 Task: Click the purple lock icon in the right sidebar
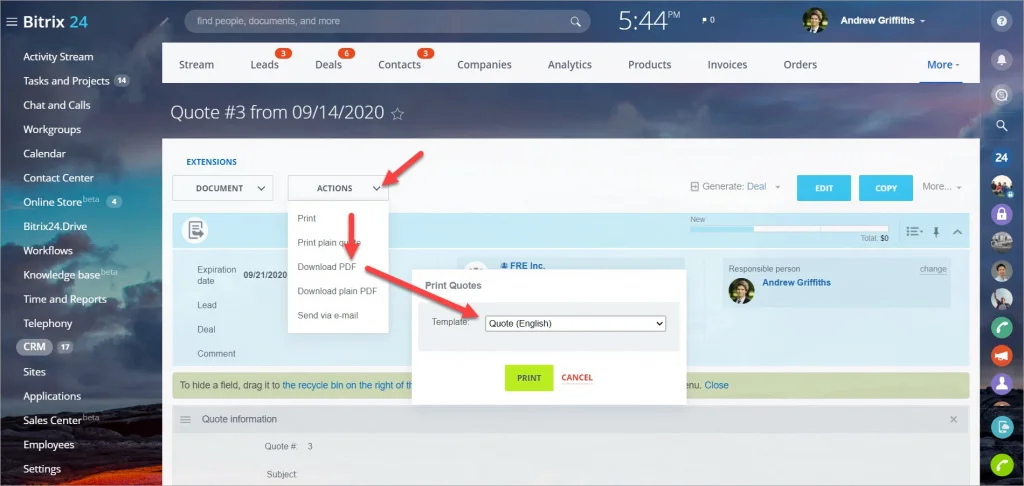click(1001, 214)
